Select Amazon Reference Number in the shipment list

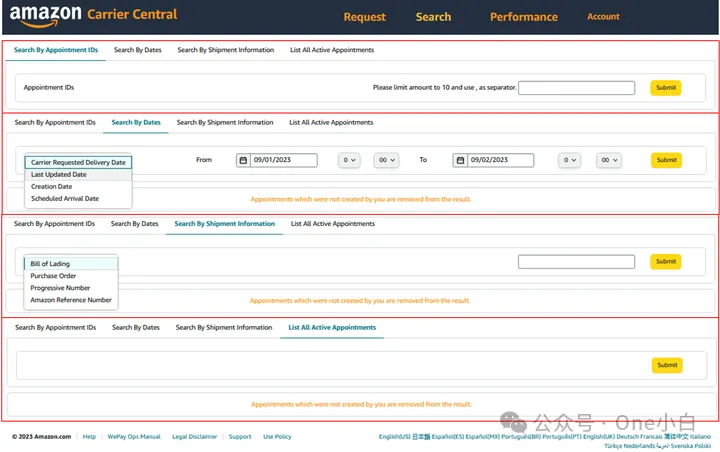[x=71, y=300]
